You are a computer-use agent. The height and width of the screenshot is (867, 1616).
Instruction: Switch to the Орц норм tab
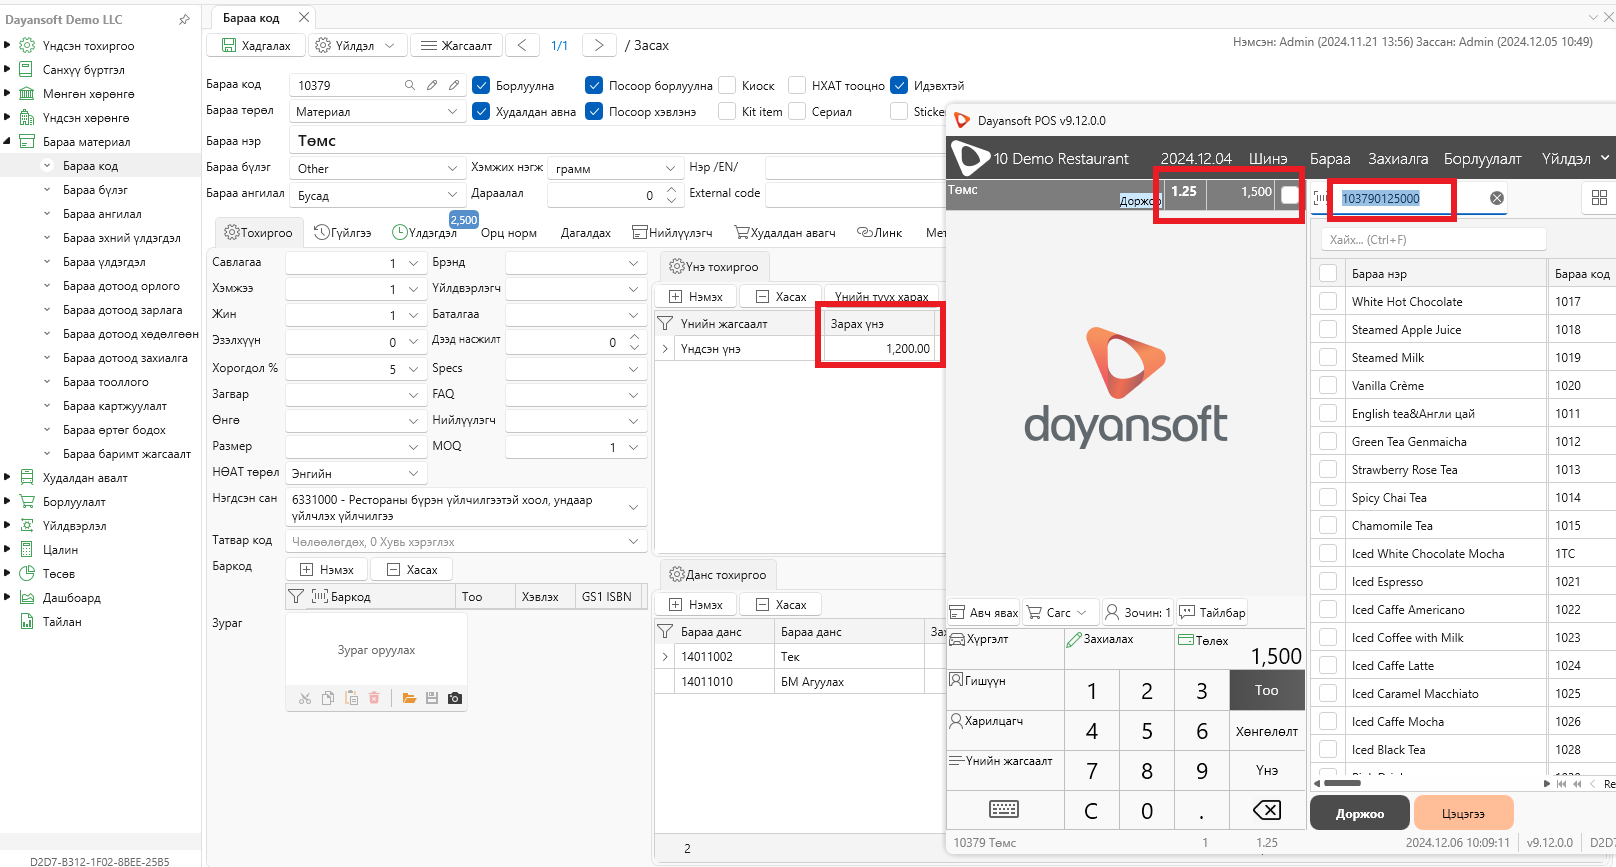pyautogui.click(x=508, y=232)
